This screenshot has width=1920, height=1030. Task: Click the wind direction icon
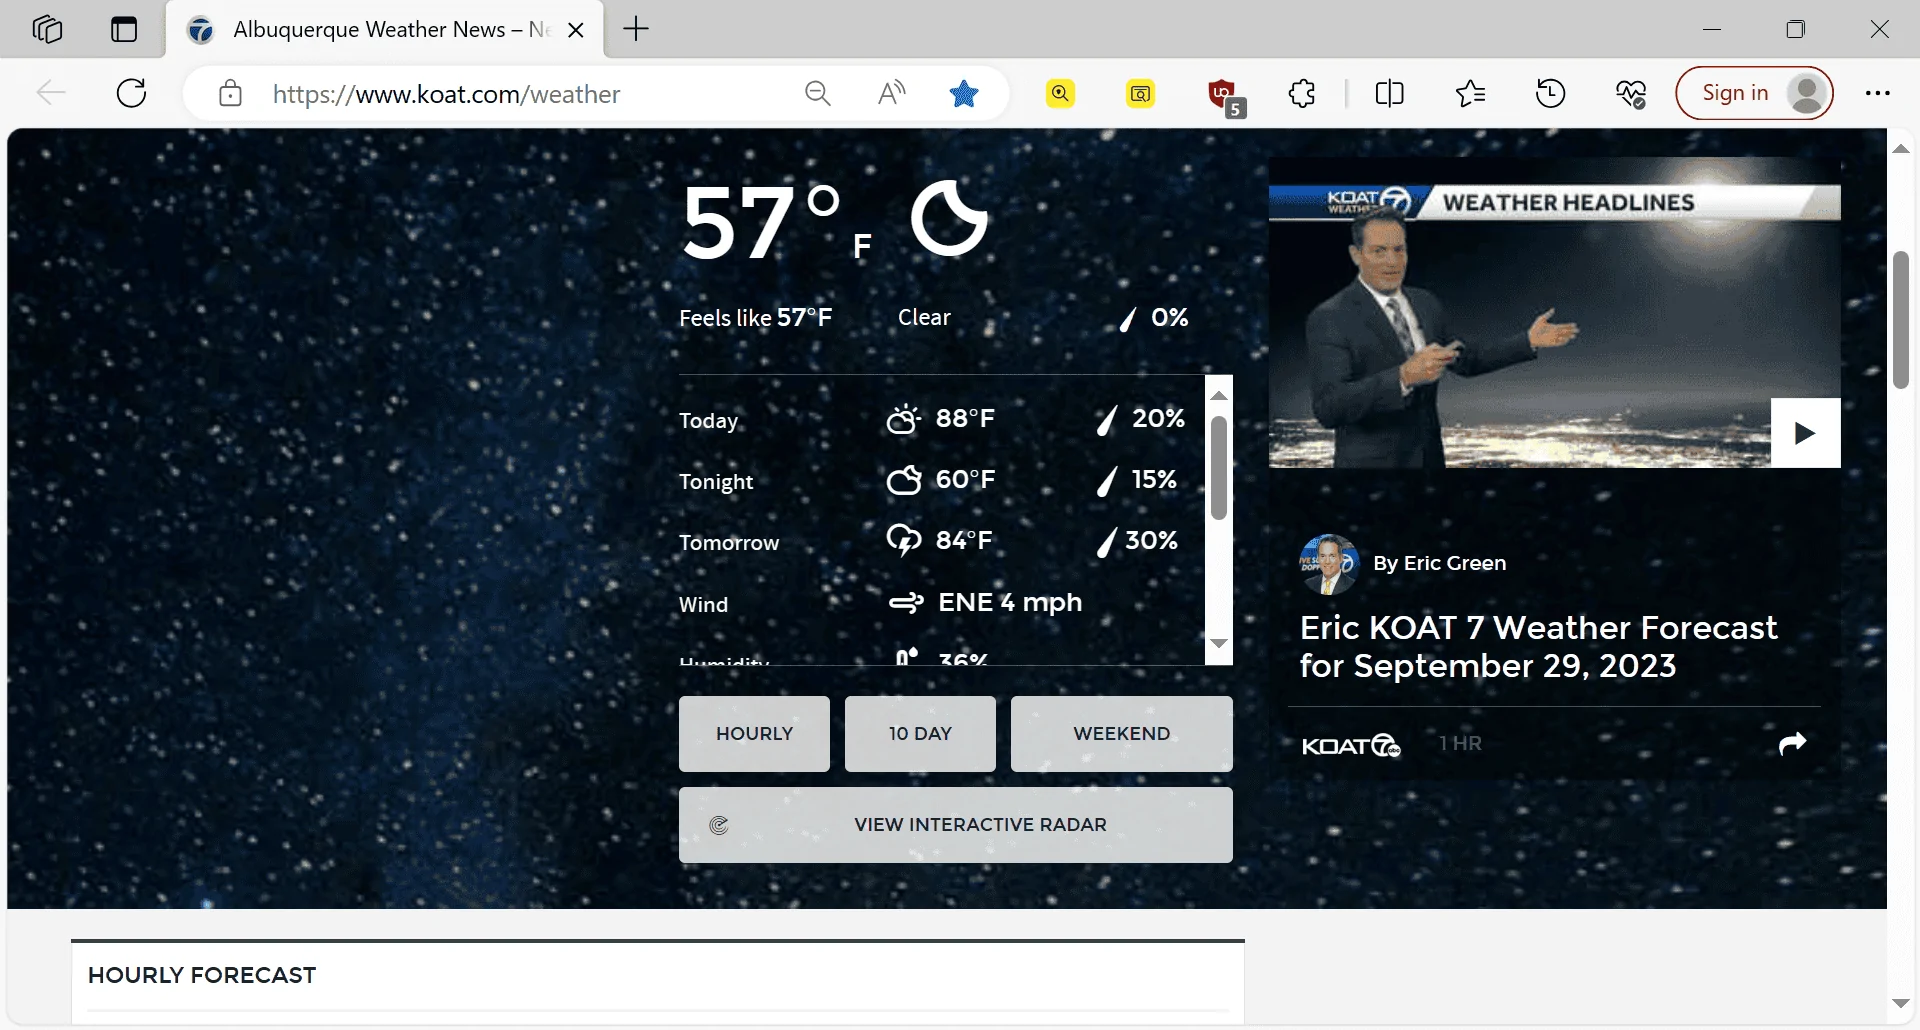click(906, 603)
